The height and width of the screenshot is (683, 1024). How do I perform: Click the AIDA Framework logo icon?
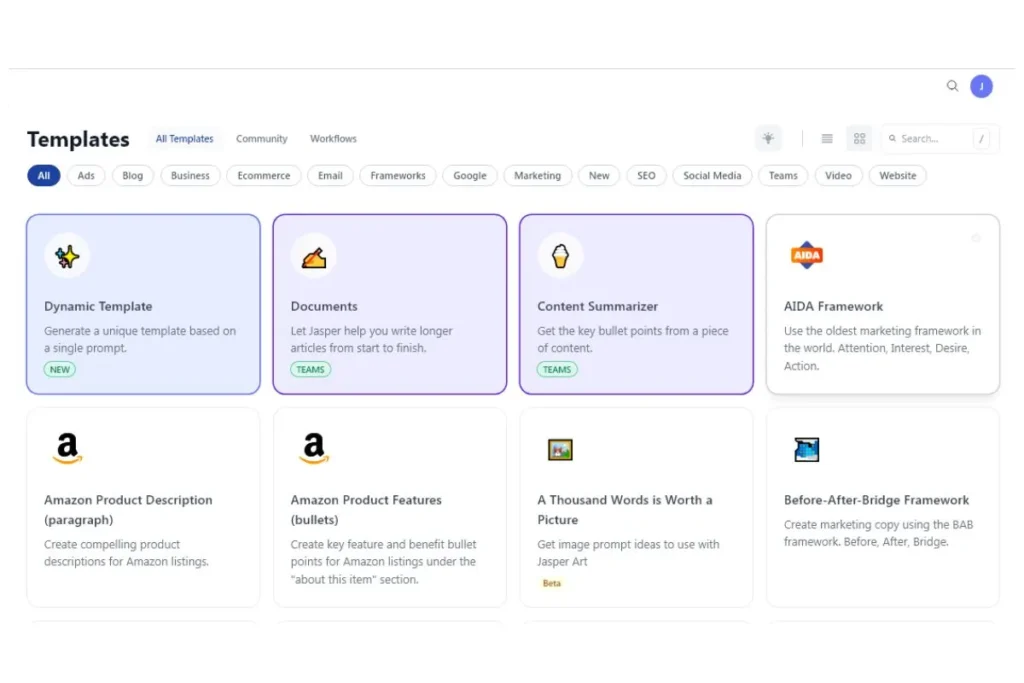click(x=807, y=255)
